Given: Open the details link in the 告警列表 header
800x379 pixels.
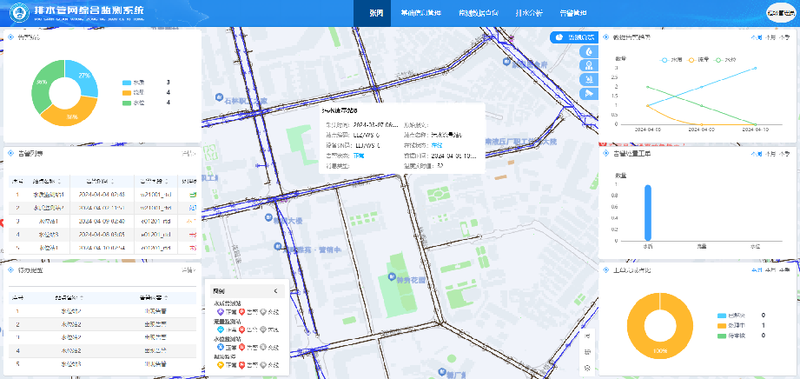Looking at the screenshot, I should click(x=189, y=153).
